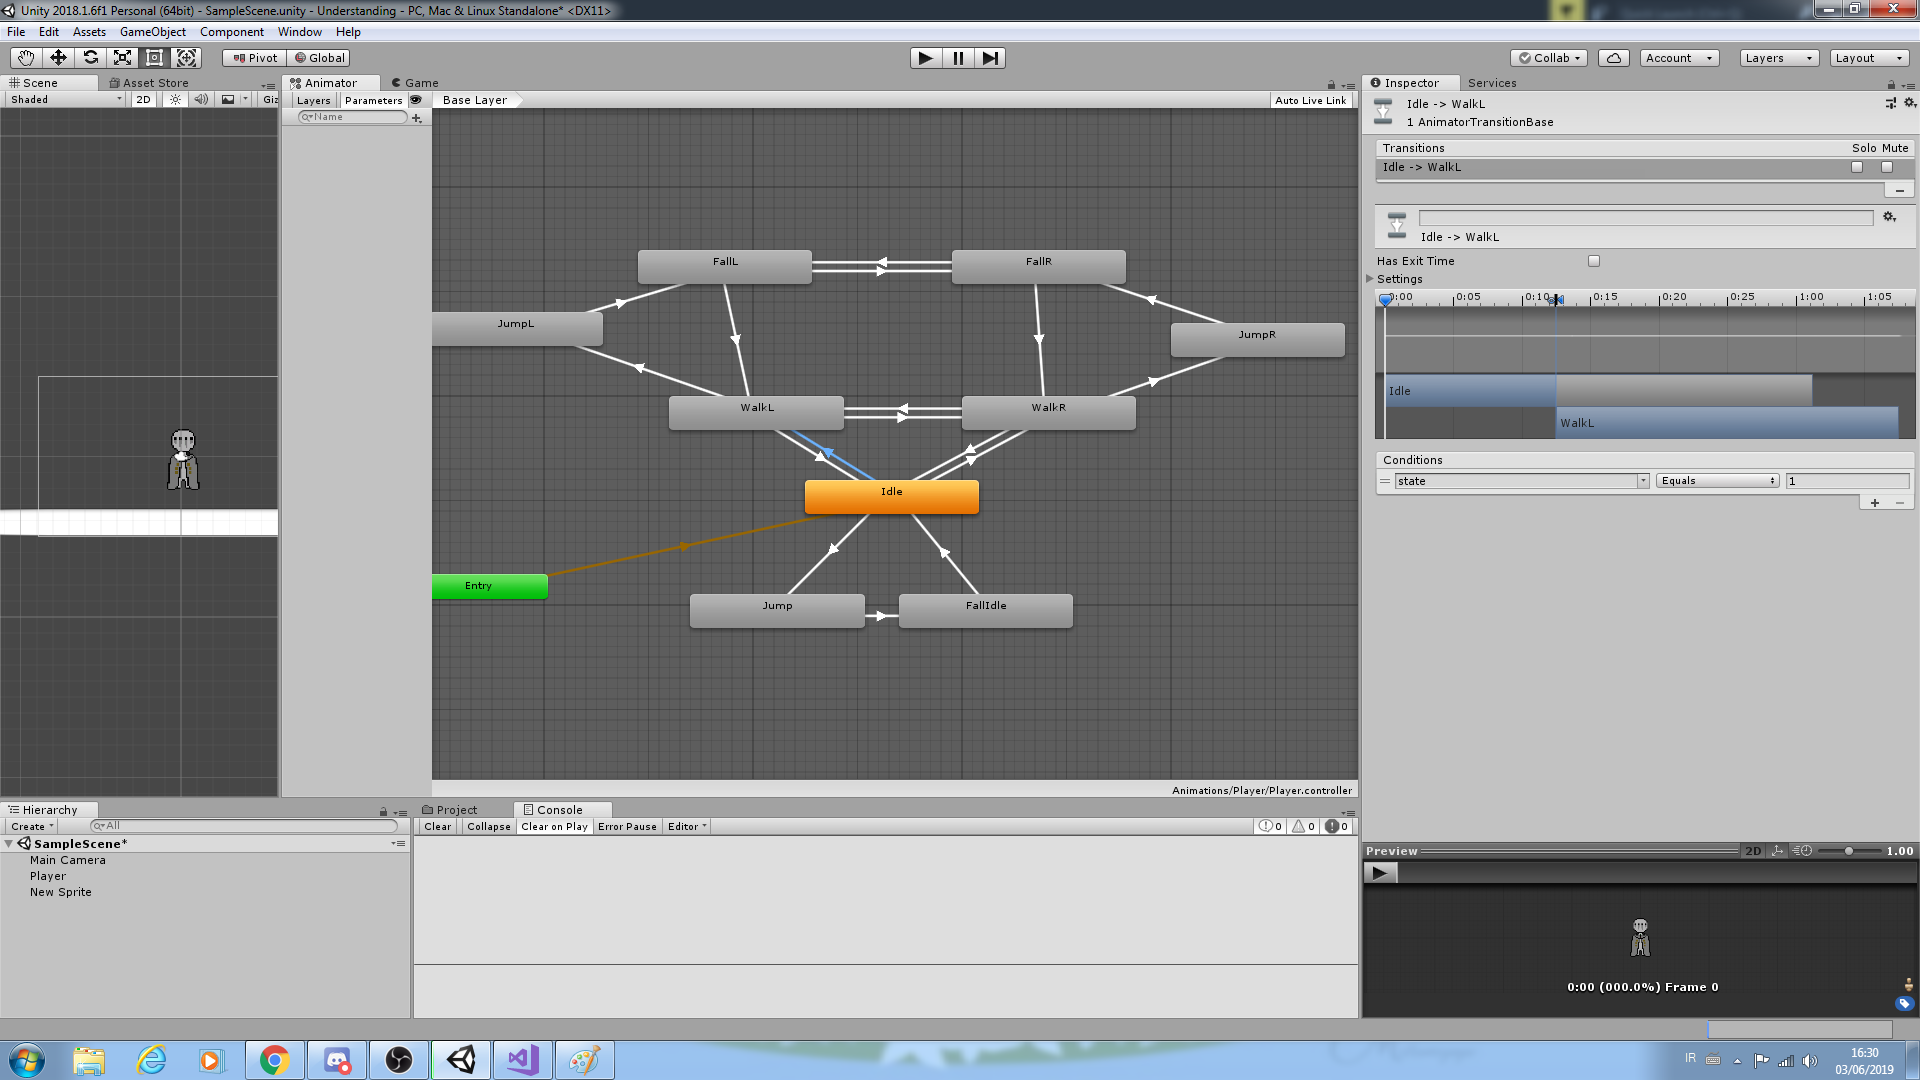Open the Inspector preset sliders icon
This screenshot has height=1080, width=1920.
tap(1890, 103)
